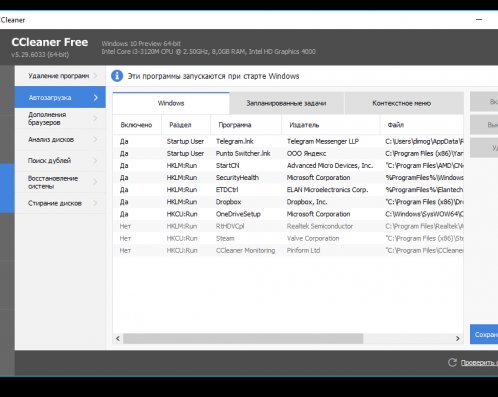Select the Telegram.lnk row

click(288, 141)
